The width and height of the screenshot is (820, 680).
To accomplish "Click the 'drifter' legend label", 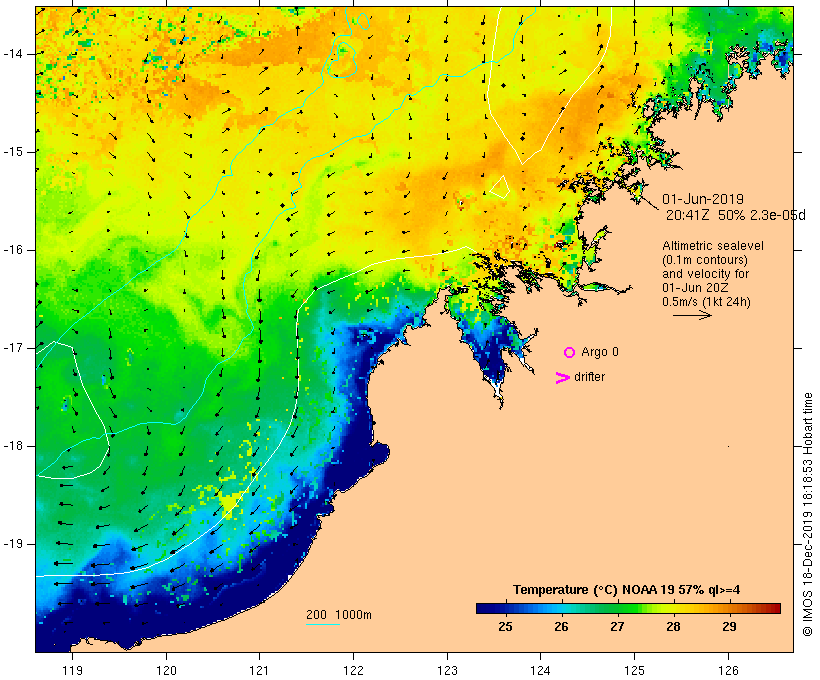I will pos(589,377).
